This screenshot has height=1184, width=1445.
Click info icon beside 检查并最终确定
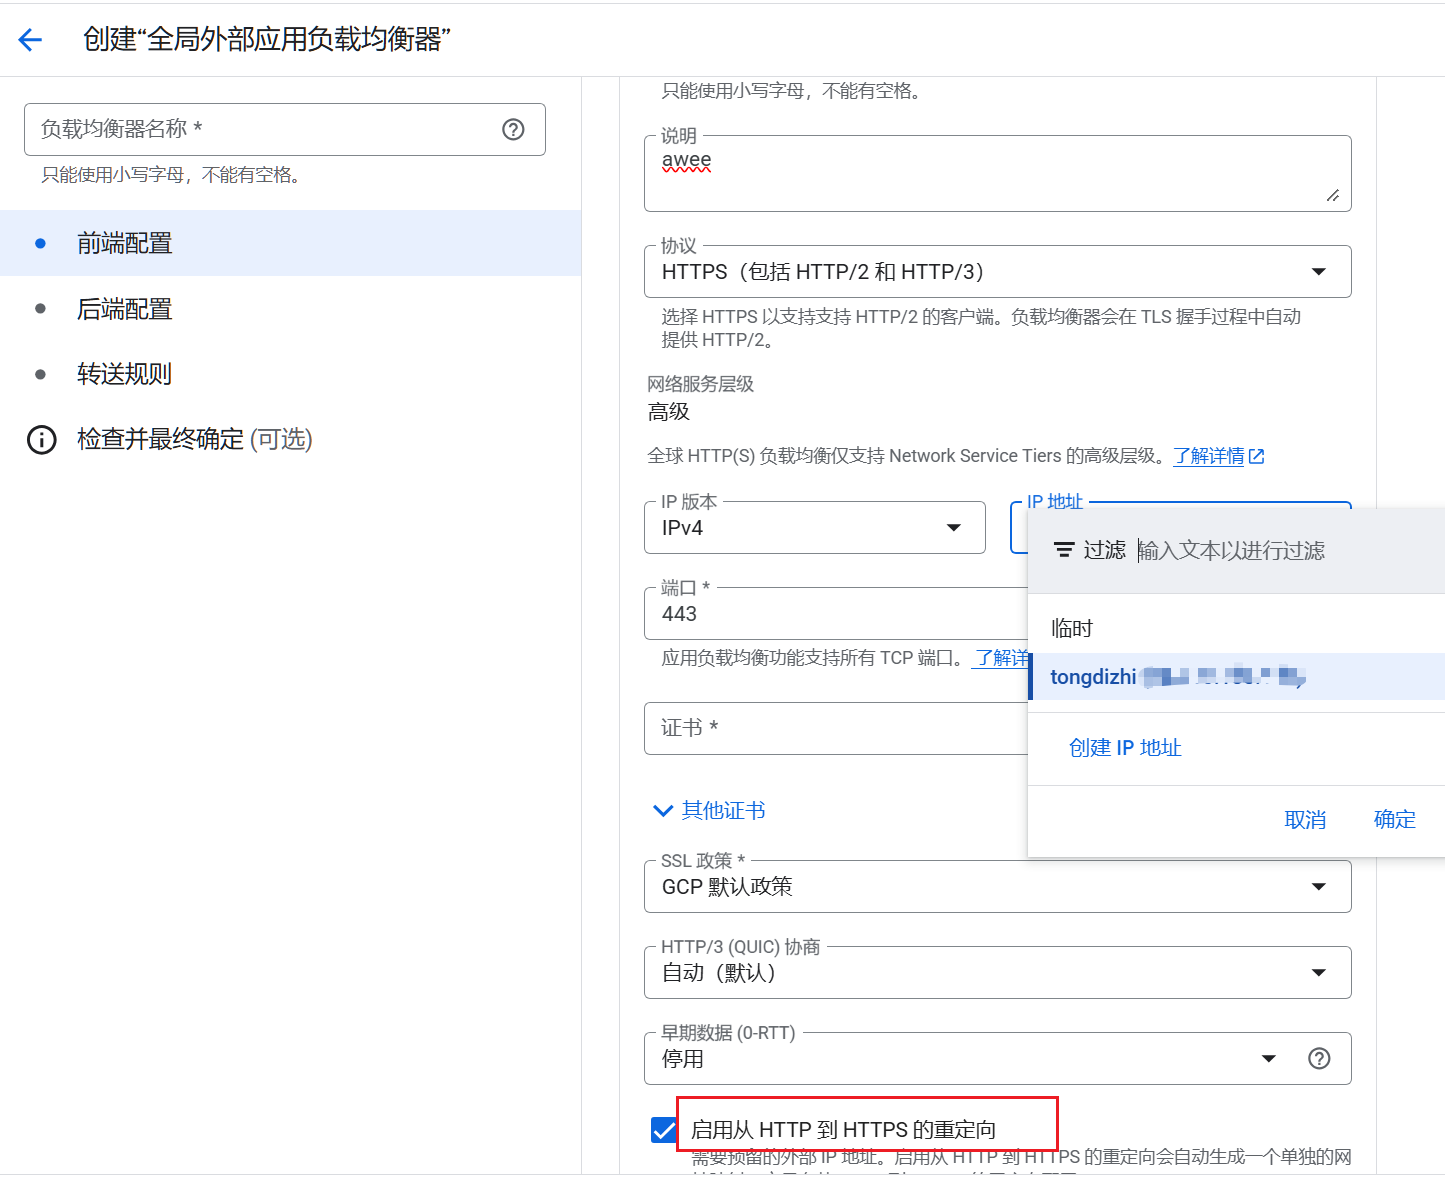click(x=42, y=439)
